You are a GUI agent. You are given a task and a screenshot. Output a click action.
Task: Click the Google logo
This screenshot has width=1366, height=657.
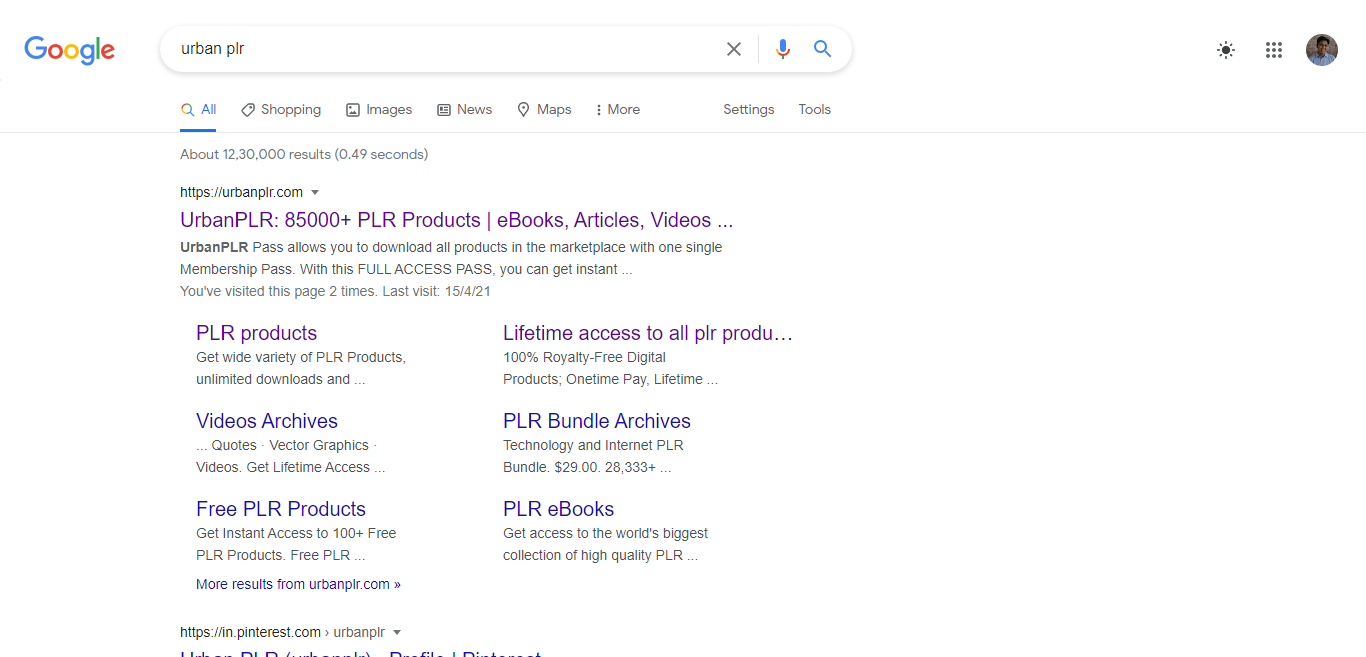(x=69, y=49)
